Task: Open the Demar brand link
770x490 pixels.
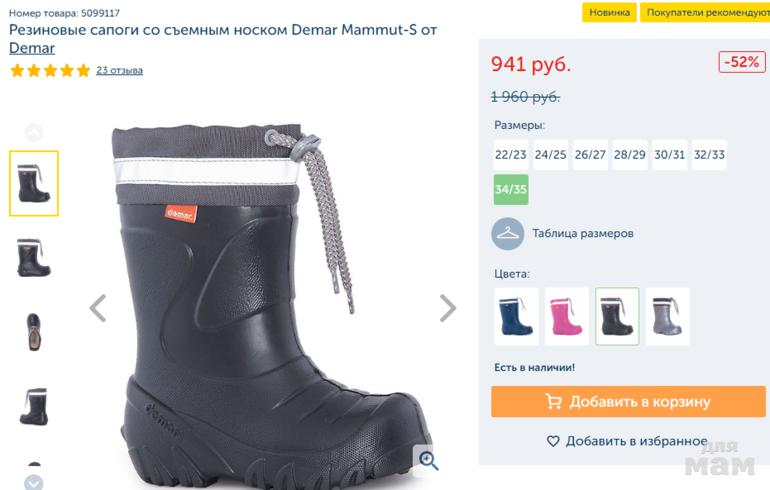Action: pos(32,48)
